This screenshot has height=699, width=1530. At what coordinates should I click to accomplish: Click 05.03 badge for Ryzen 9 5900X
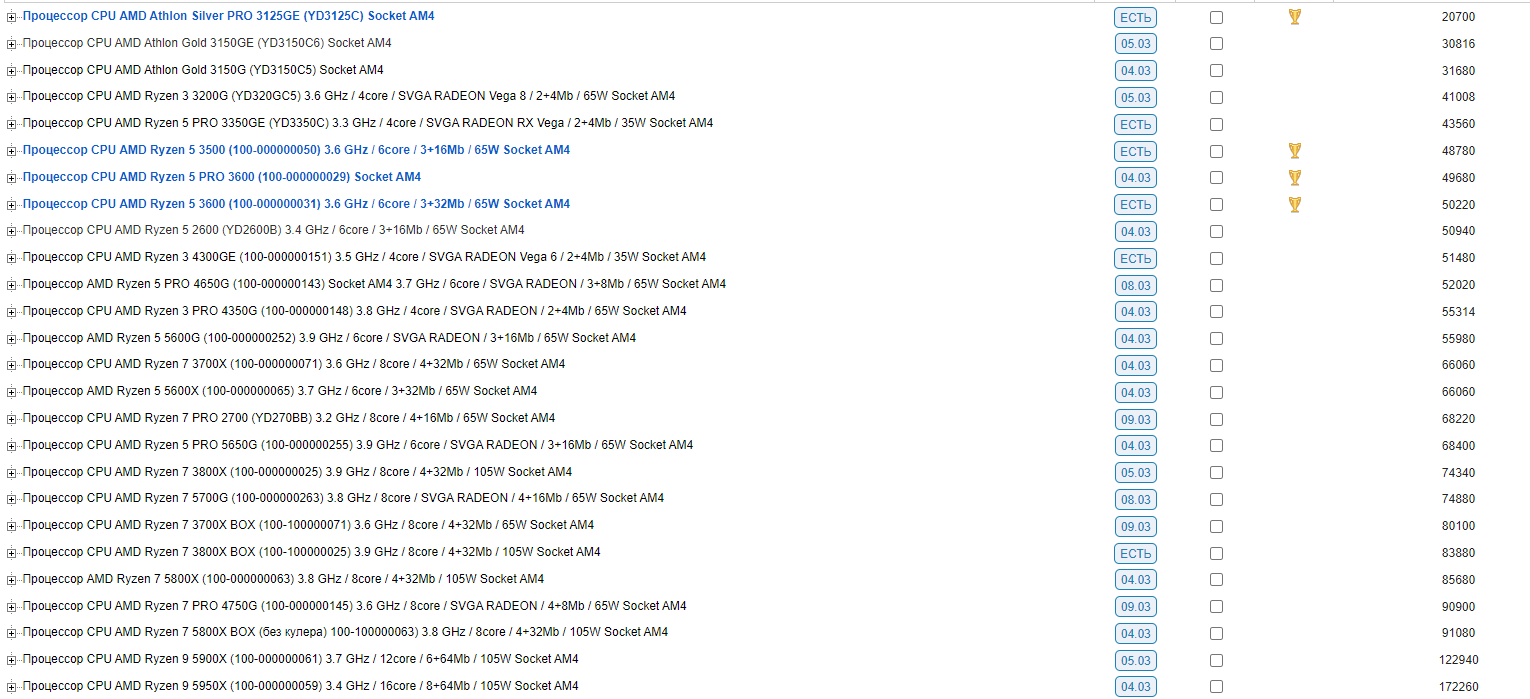(x=1135, y=660)
